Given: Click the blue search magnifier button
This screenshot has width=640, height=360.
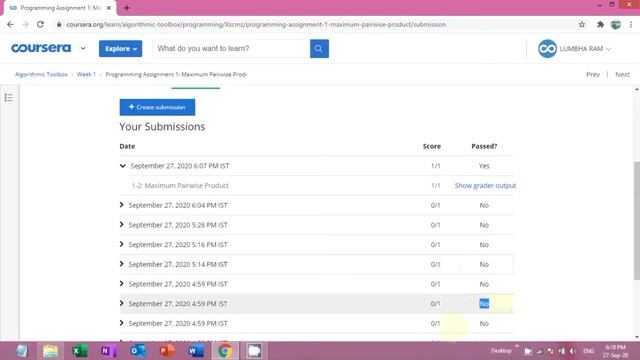Looking at the screenshot, I should [x=319, y=49].
